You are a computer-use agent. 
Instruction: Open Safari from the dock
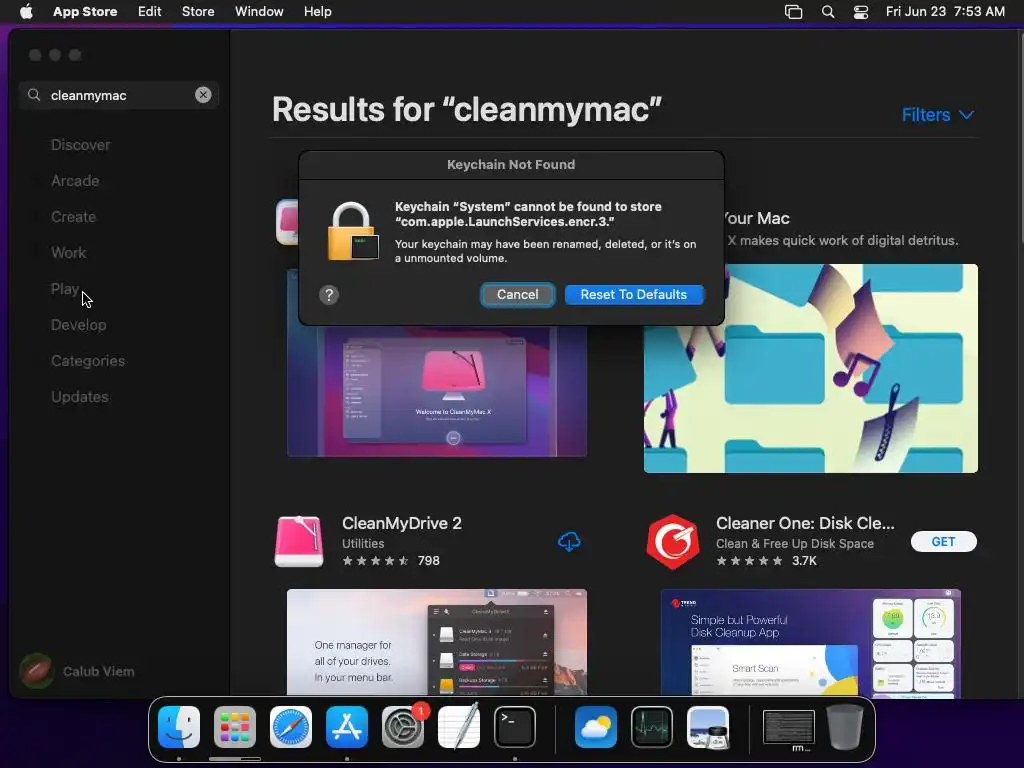[291, 727]
